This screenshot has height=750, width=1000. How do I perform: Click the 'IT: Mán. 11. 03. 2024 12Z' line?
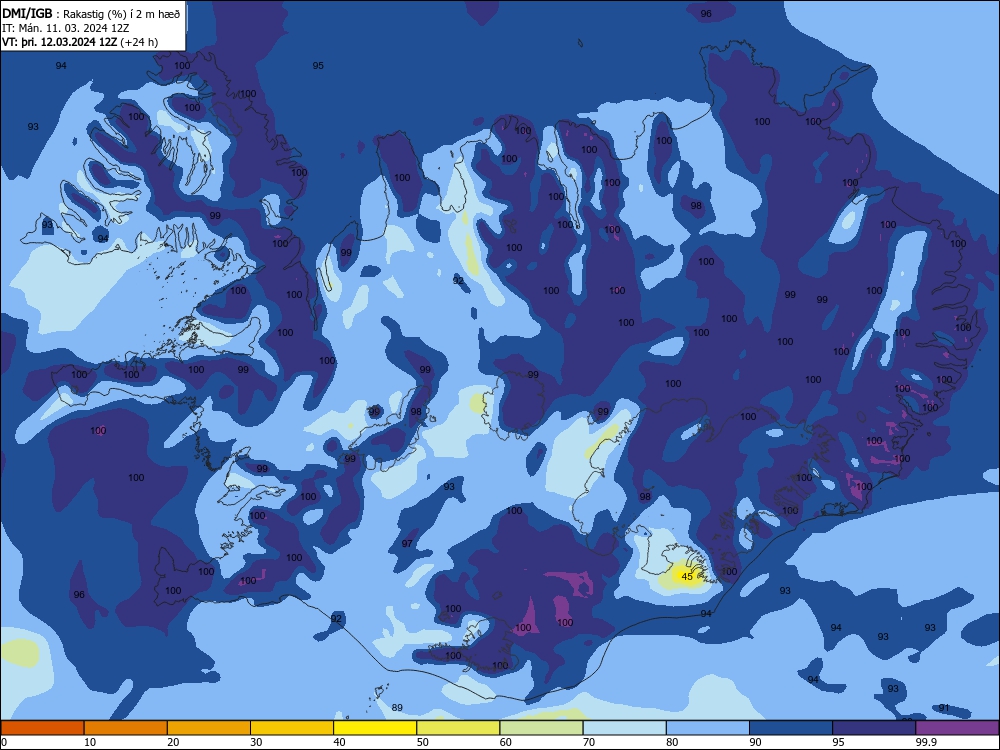click(66, 28)
